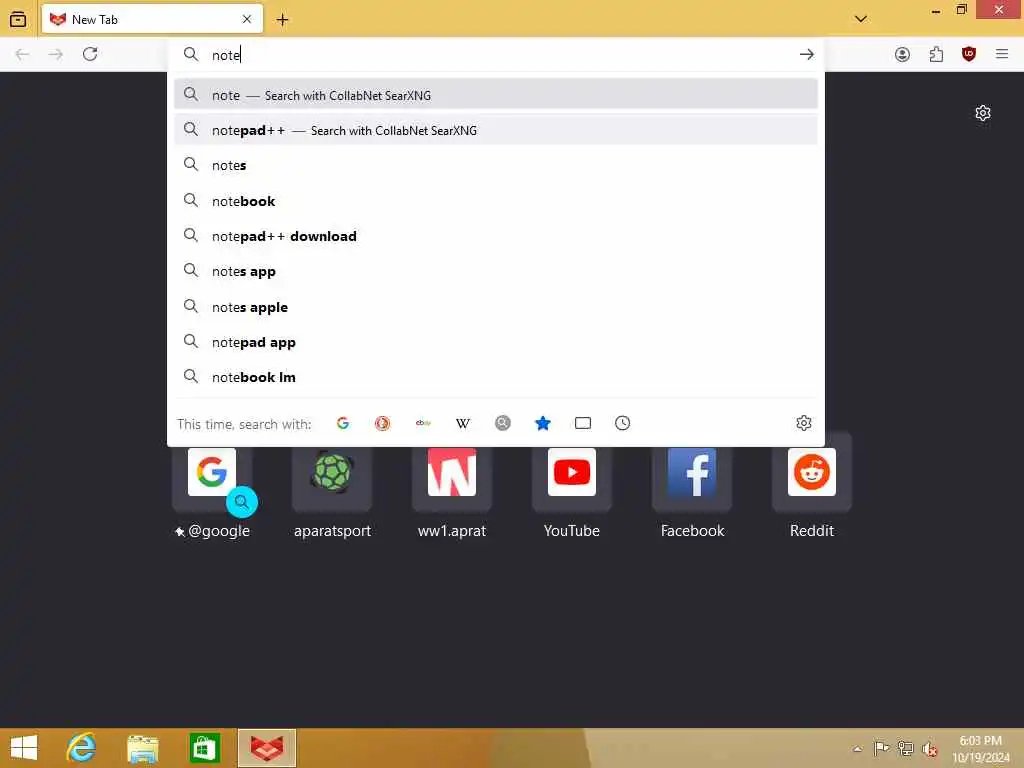Open the uBlock Origin shield icon
This screenshot has height=768, width=1024.
click(969, 54)
